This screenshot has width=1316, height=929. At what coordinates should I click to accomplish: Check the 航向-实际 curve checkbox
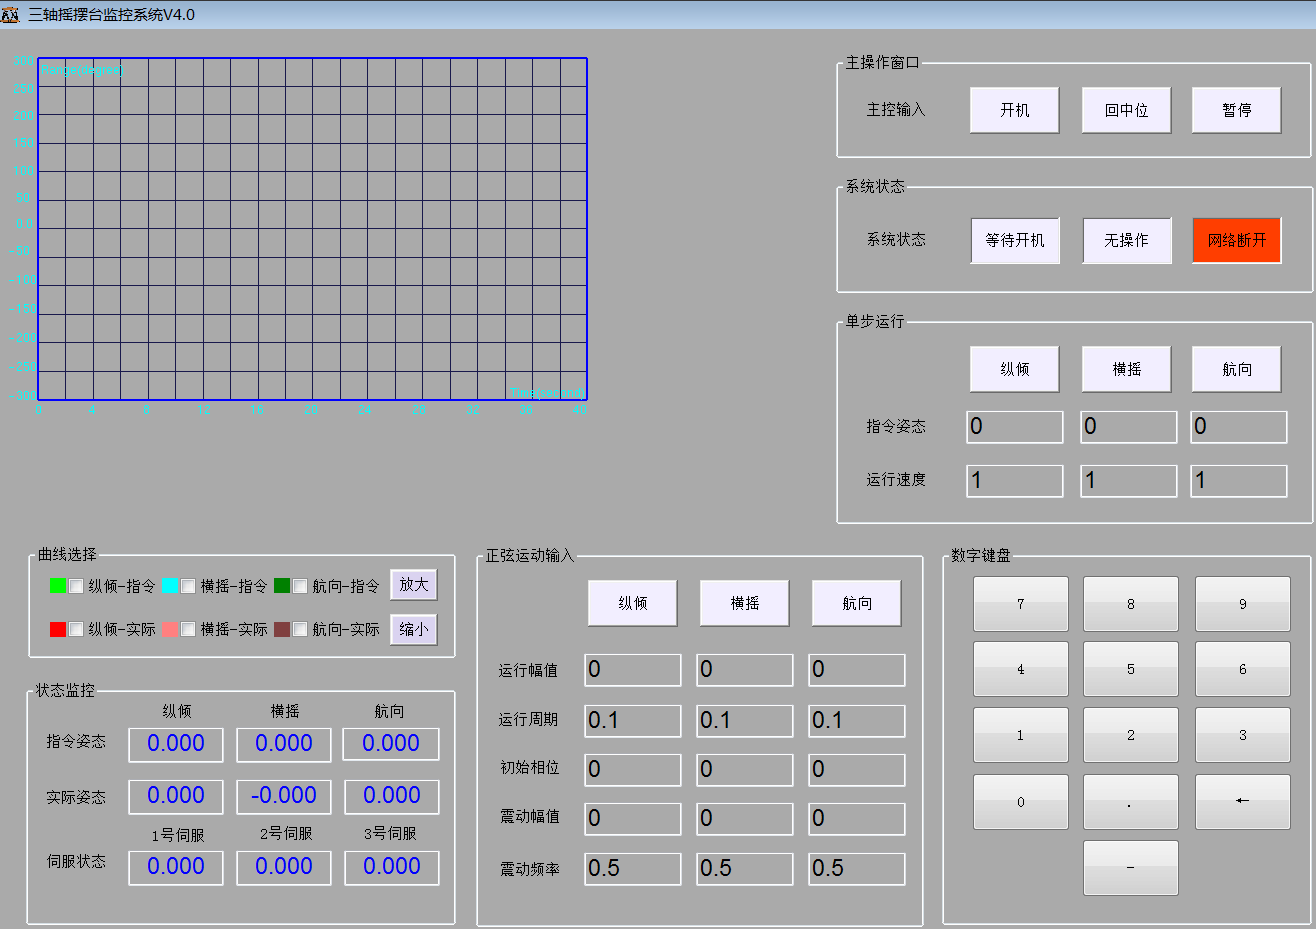coord(300,629)
